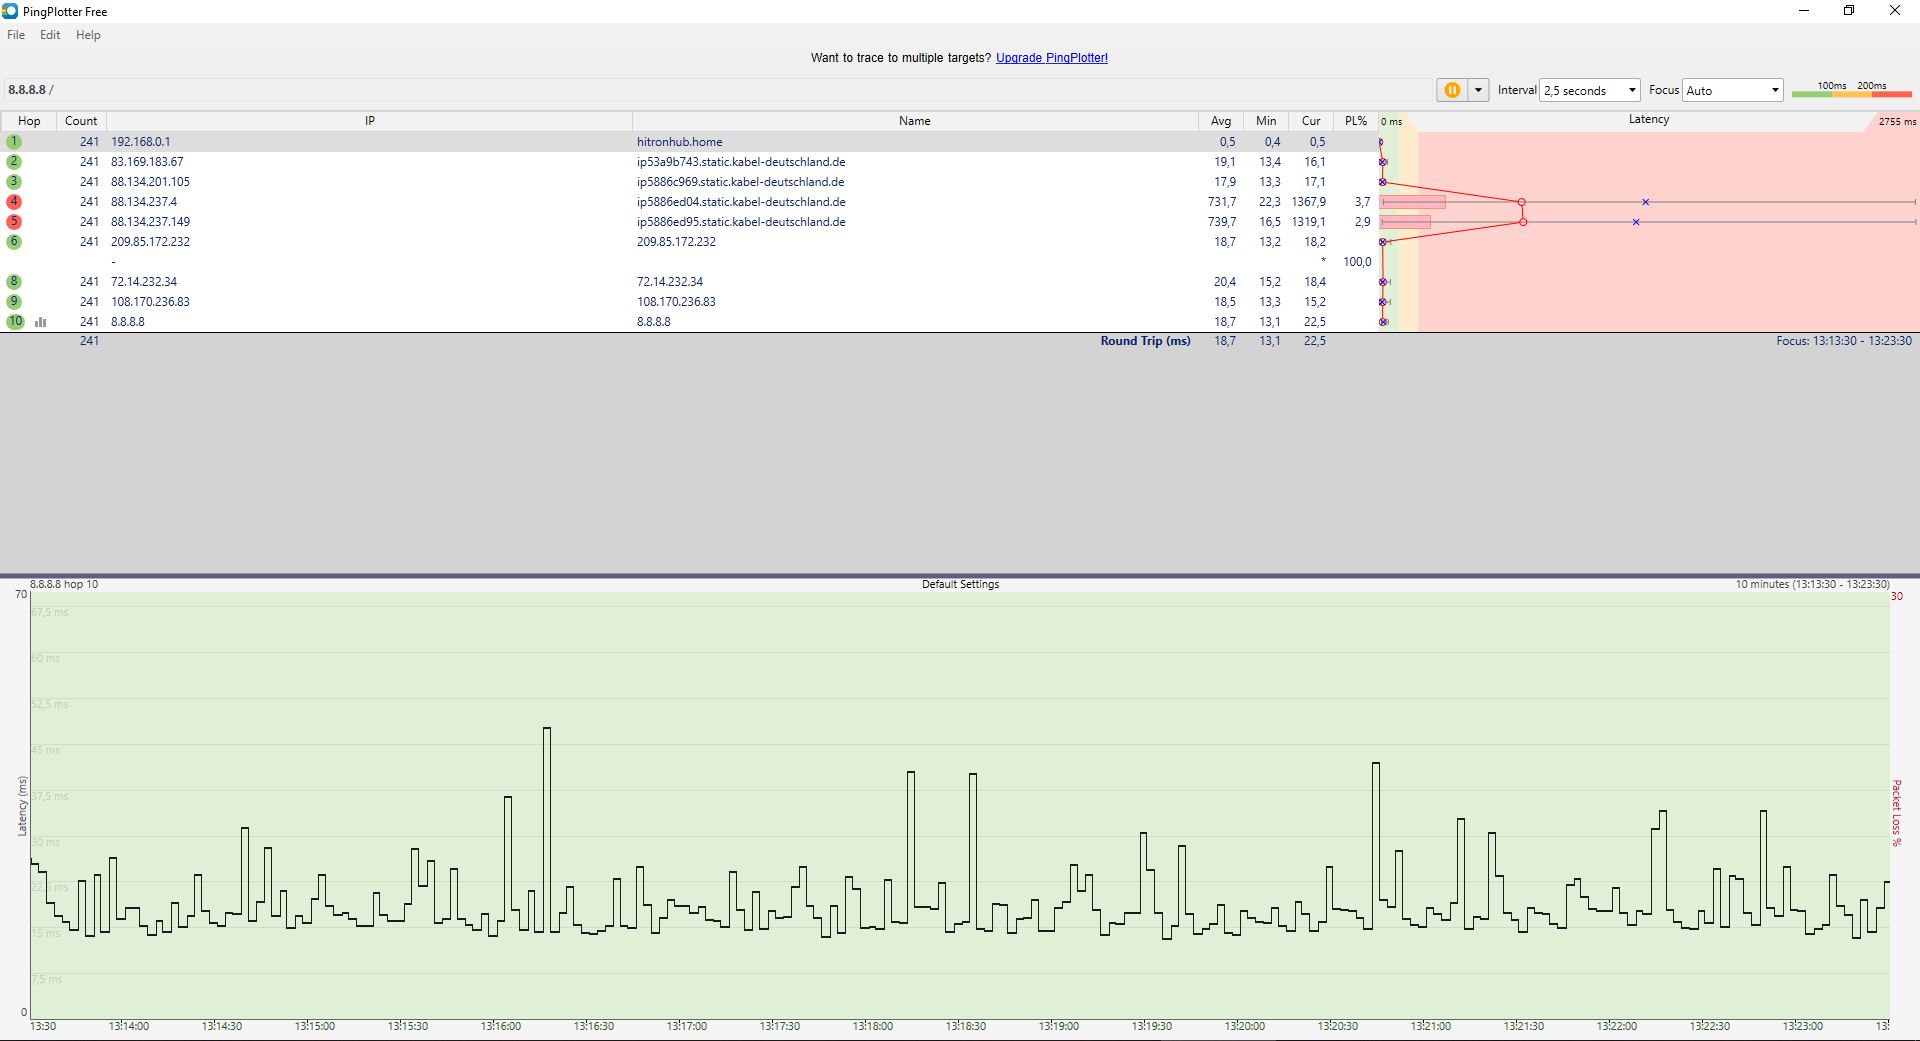This screenshot has height=1041, width=1920.
Task: Click the 13:16:00 time marker on timeline axis
Action: tap(500, 1026)
